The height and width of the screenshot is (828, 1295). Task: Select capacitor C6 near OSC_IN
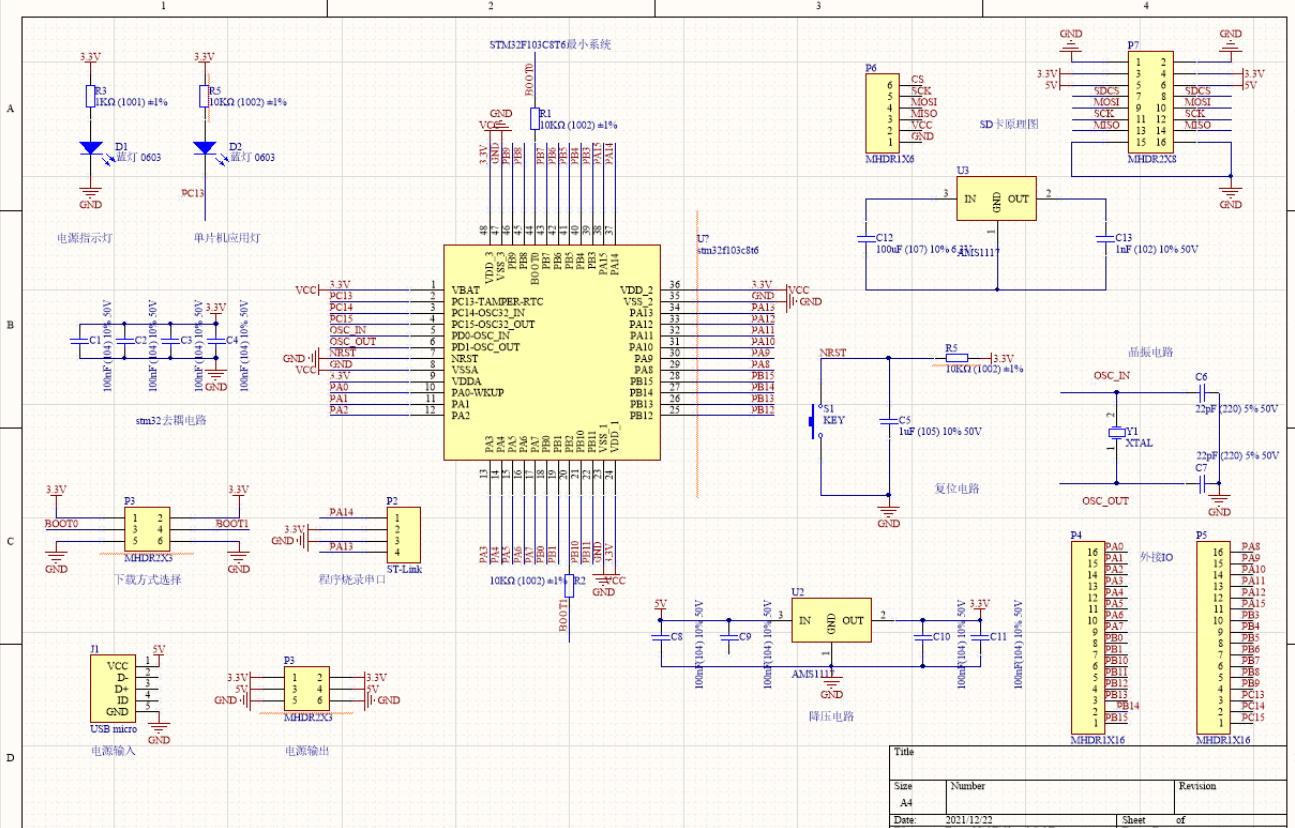(1202, 393)
